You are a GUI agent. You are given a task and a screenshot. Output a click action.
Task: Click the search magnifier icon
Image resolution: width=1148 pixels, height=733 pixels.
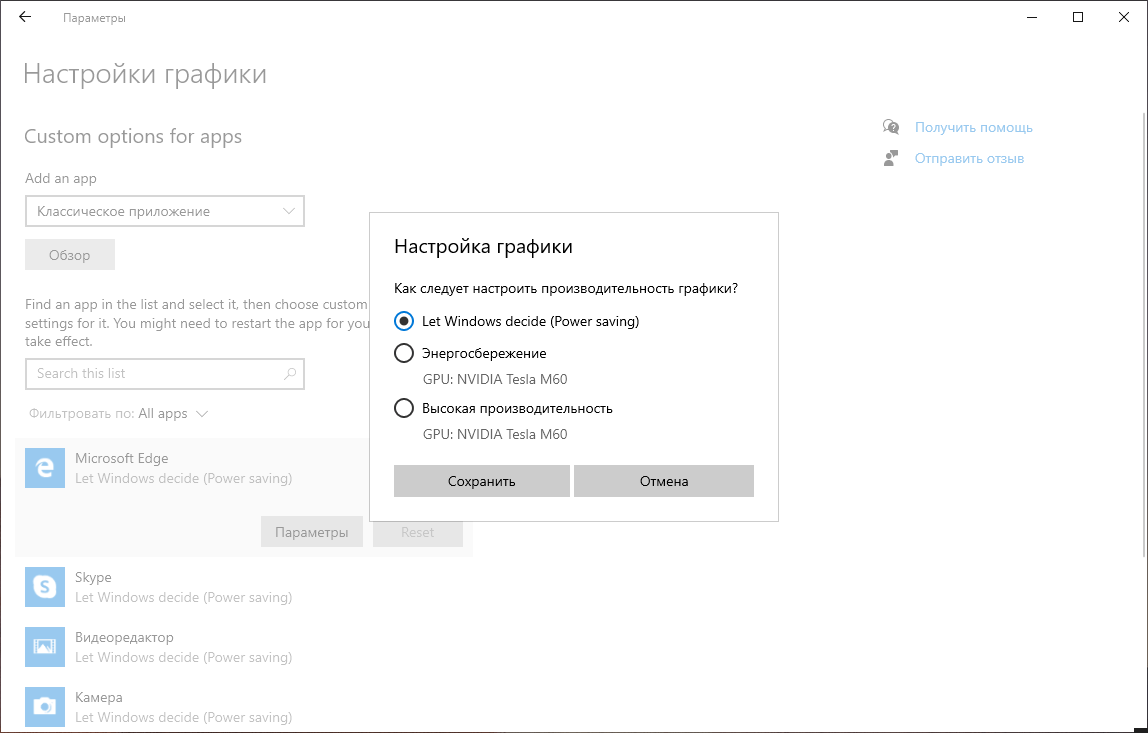coord(290,374)
